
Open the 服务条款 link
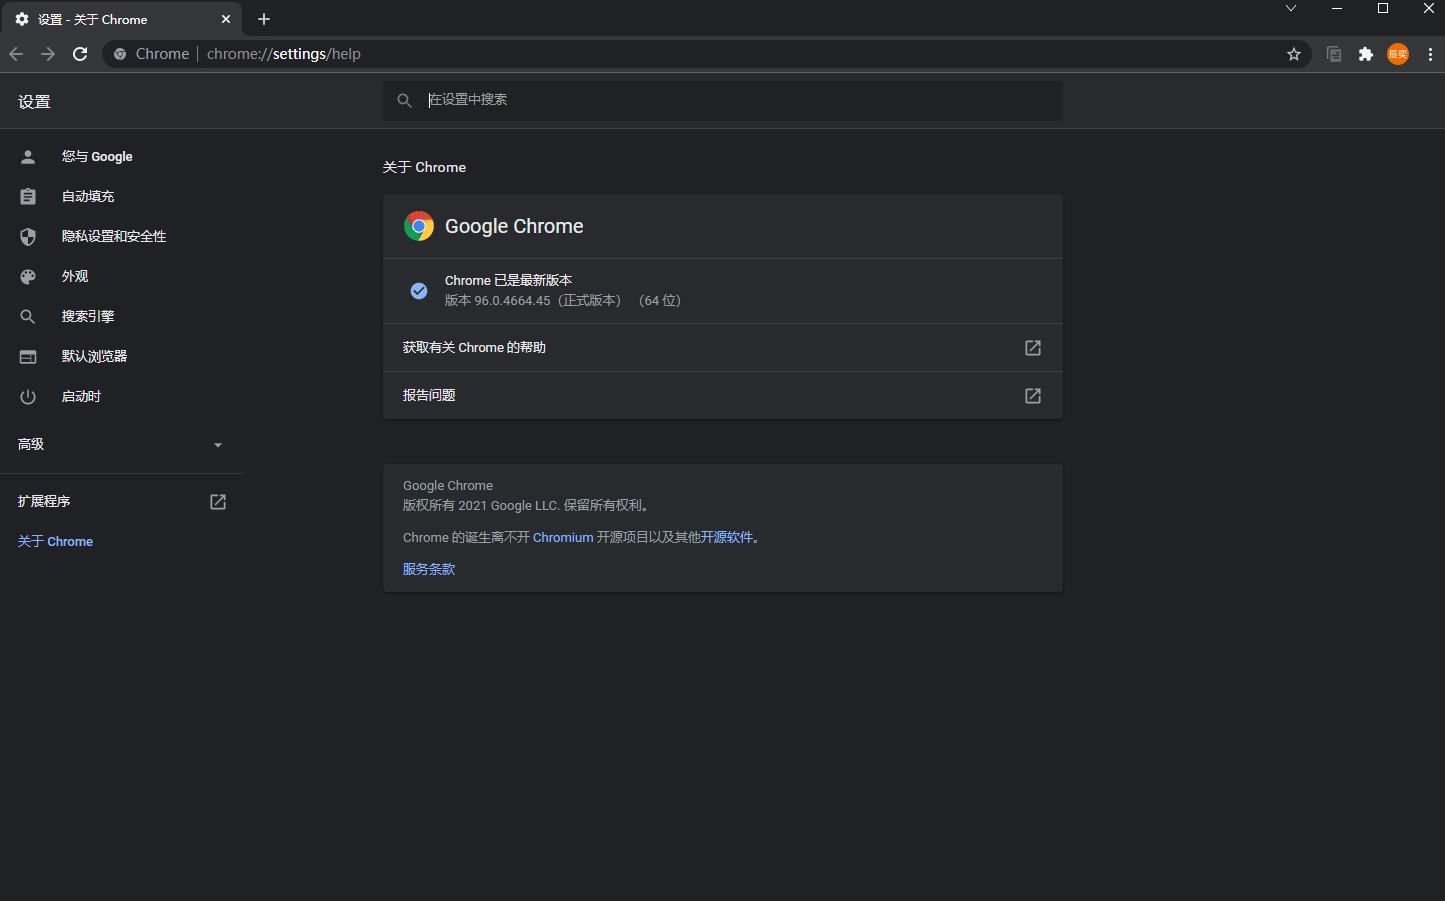429,570
